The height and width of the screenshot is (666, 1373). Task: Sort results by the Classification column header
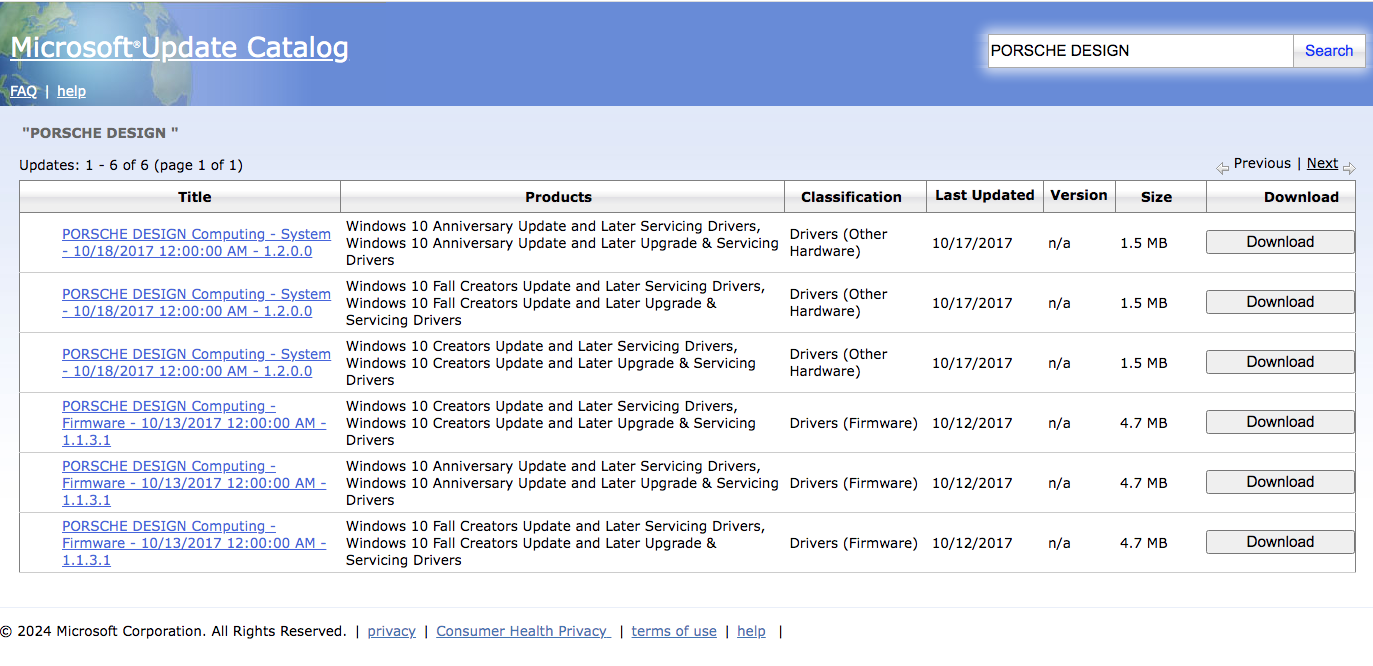pos(851,197)
